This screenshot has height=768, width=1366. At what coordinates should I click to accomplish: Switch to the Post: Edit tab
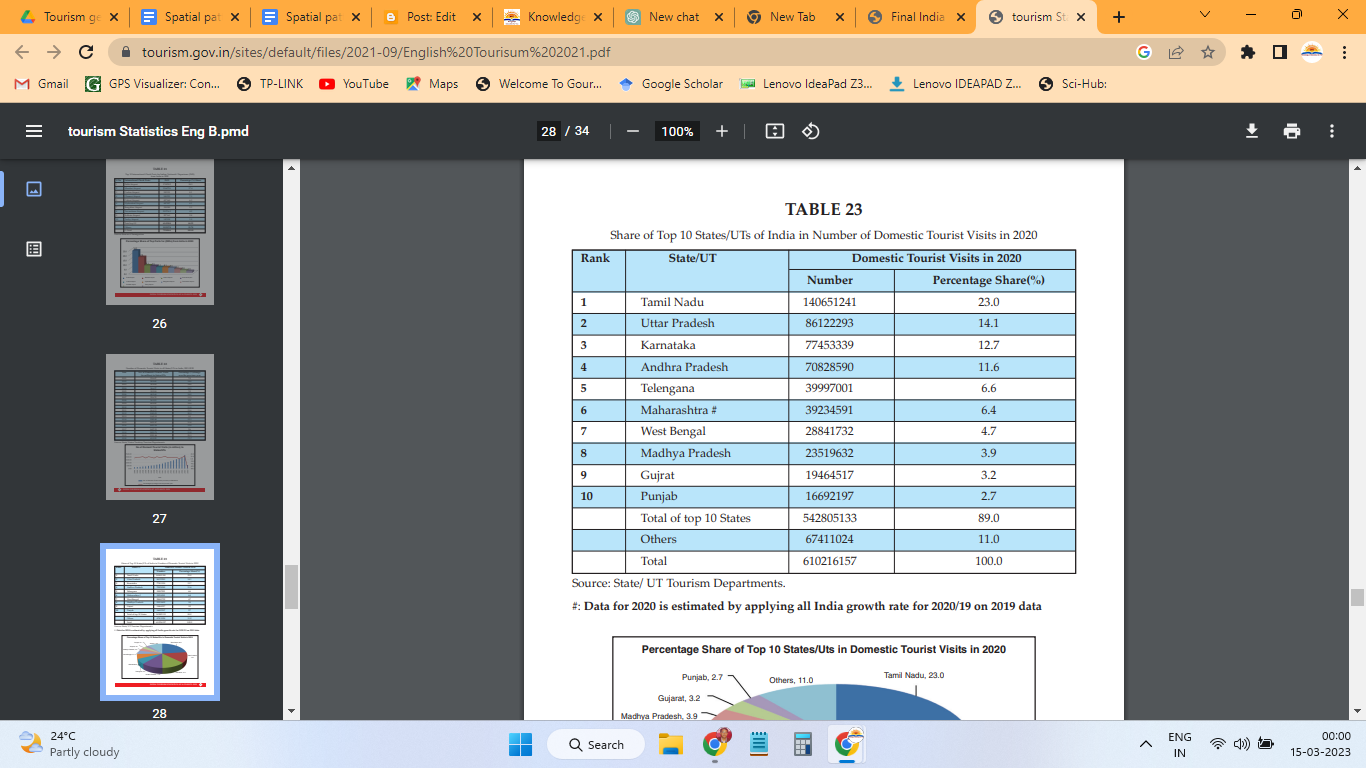click(432, 17)
